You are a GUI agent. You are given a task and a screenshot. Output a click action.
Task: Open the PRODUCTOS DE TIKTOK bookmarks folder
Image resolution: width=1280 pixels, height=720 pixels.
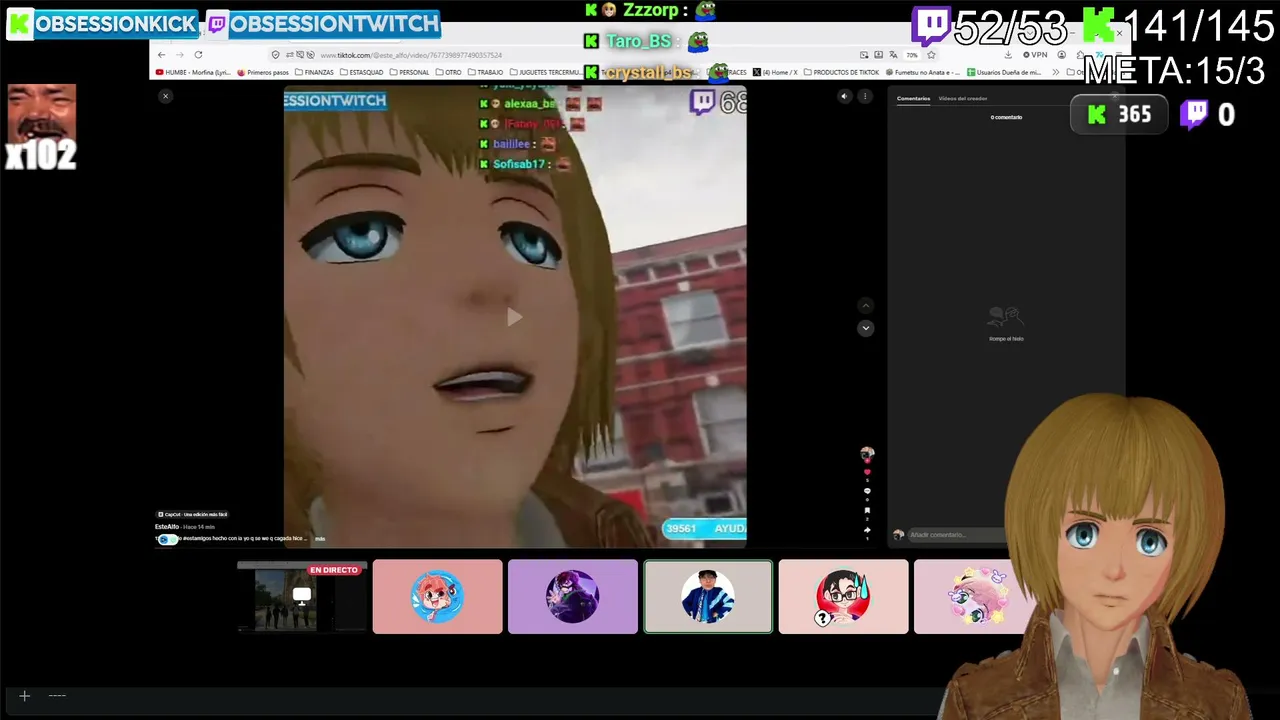point(841,72)
